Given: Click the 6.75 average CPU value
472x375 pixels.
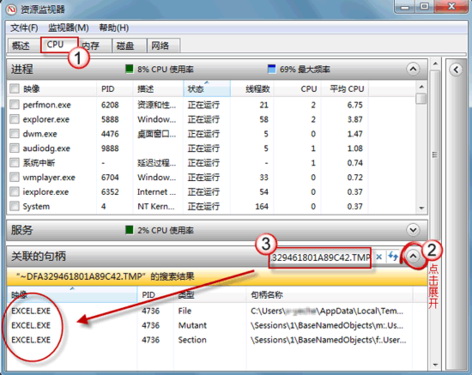Looking at the screenshot, I should coord(355,105).
